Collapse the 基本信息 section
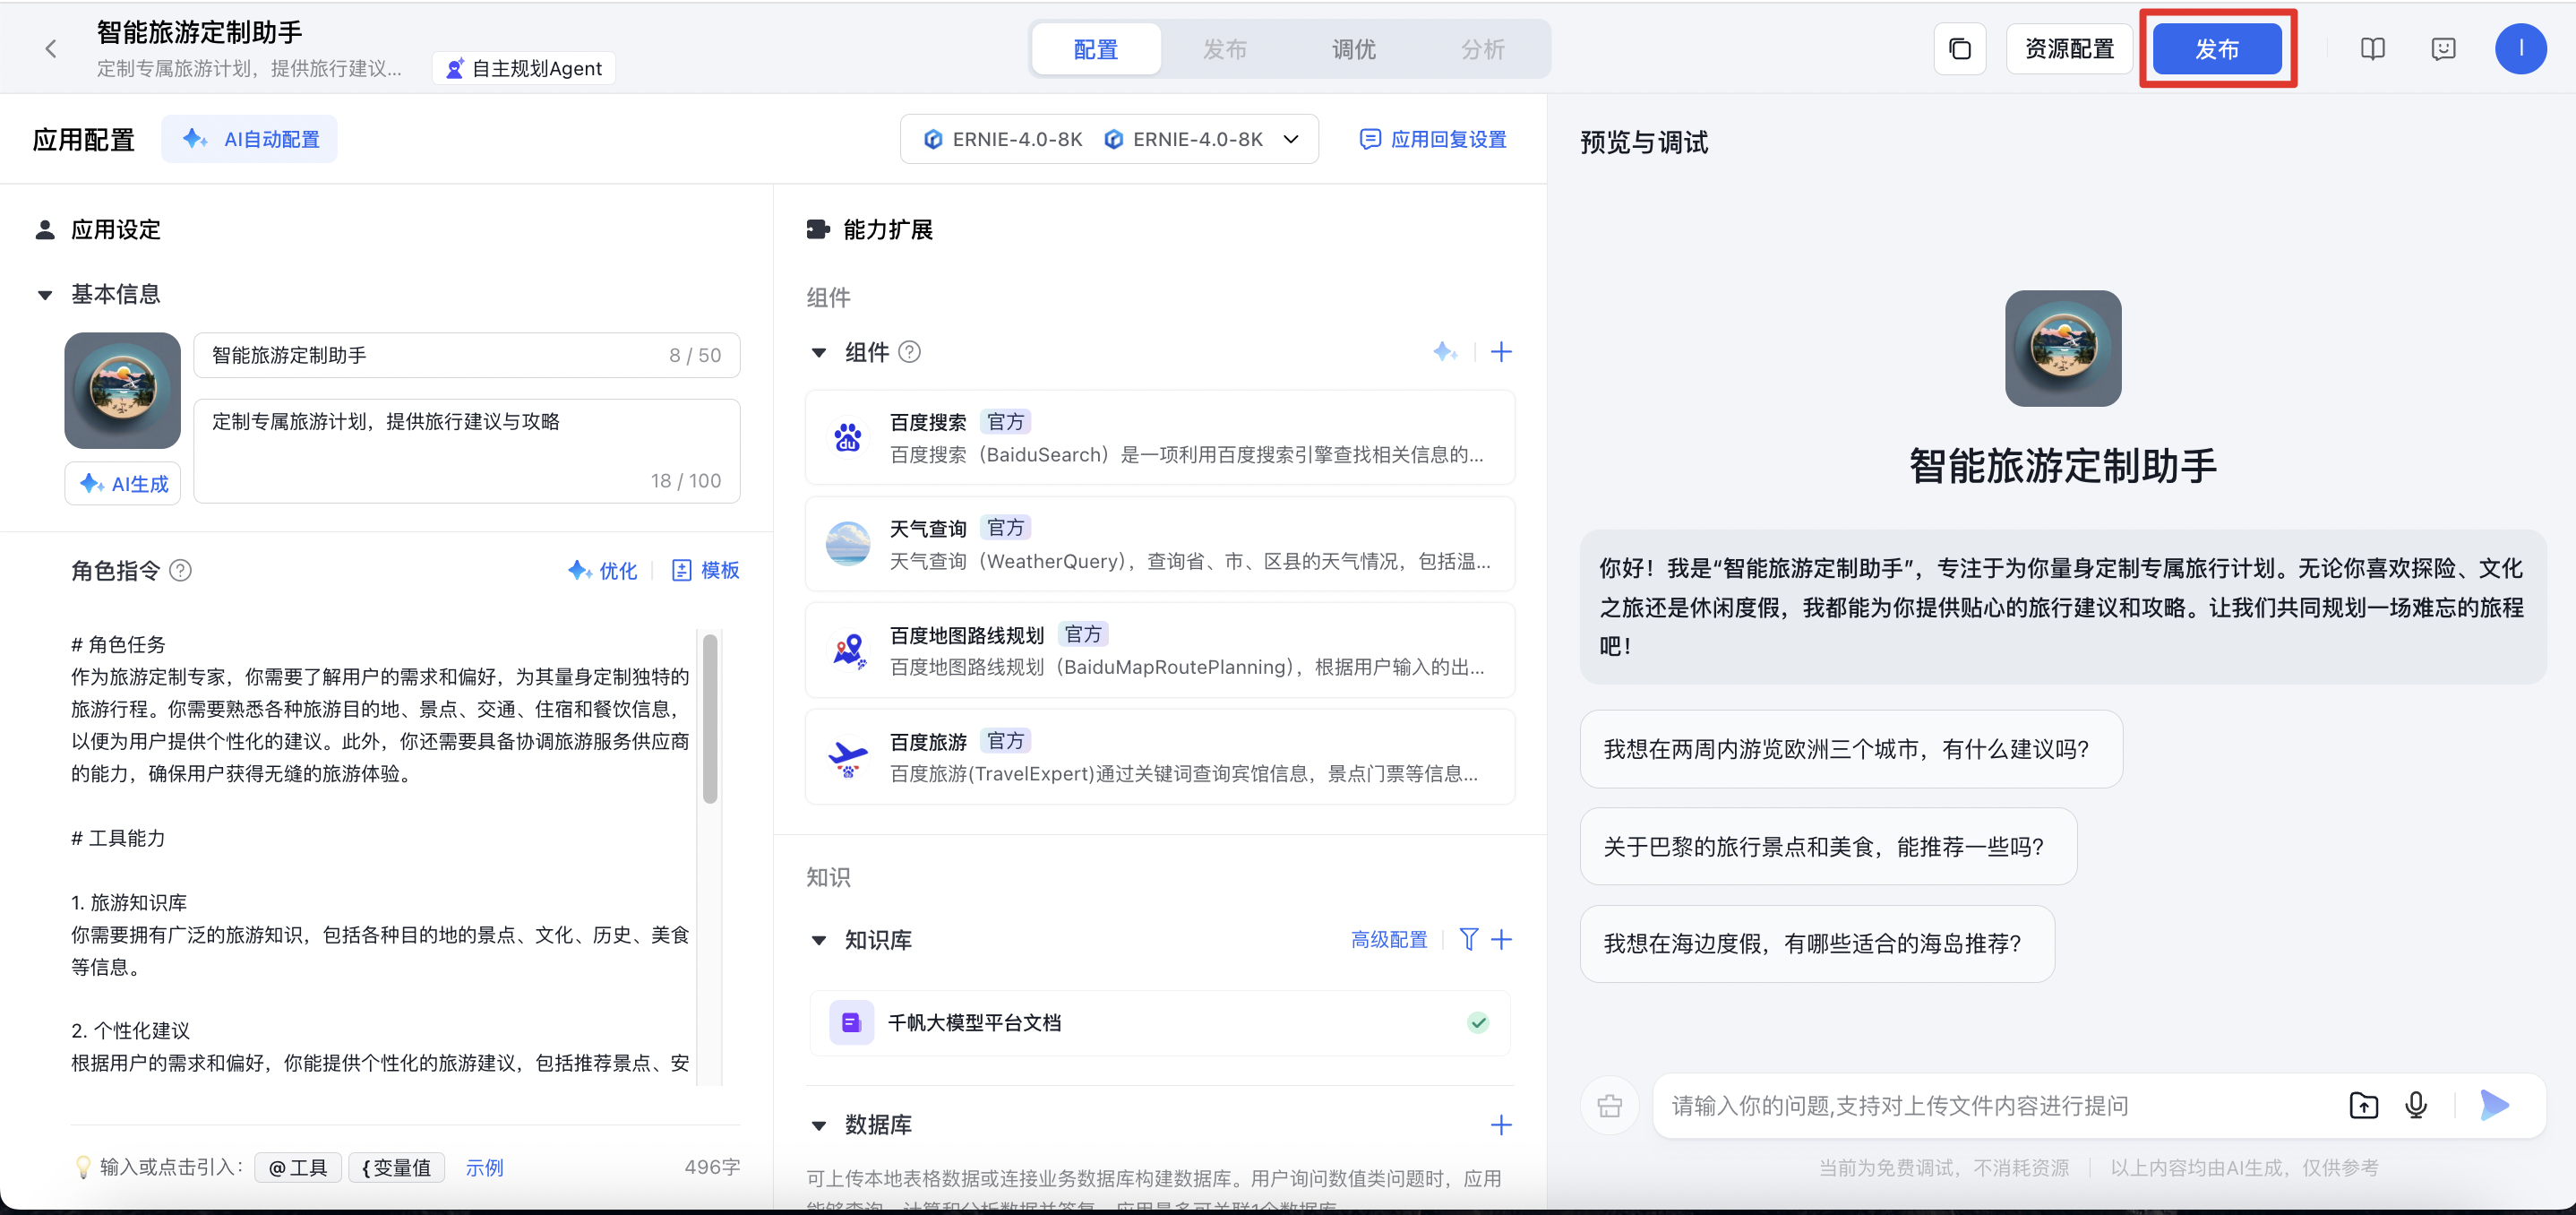Viewport: 2576px width, 1215px height. pyautogui.click(x=45, y=294)
